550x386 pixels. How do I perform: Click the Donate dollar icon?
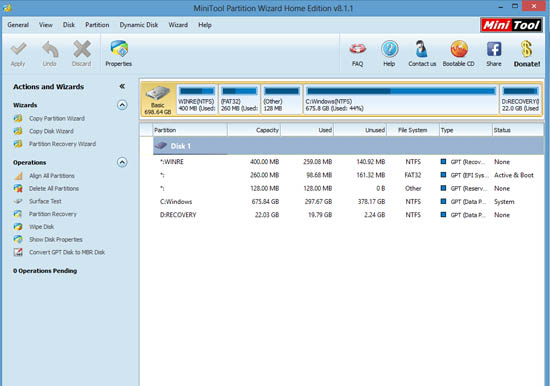pyautogui.click(x=526, y=49)
